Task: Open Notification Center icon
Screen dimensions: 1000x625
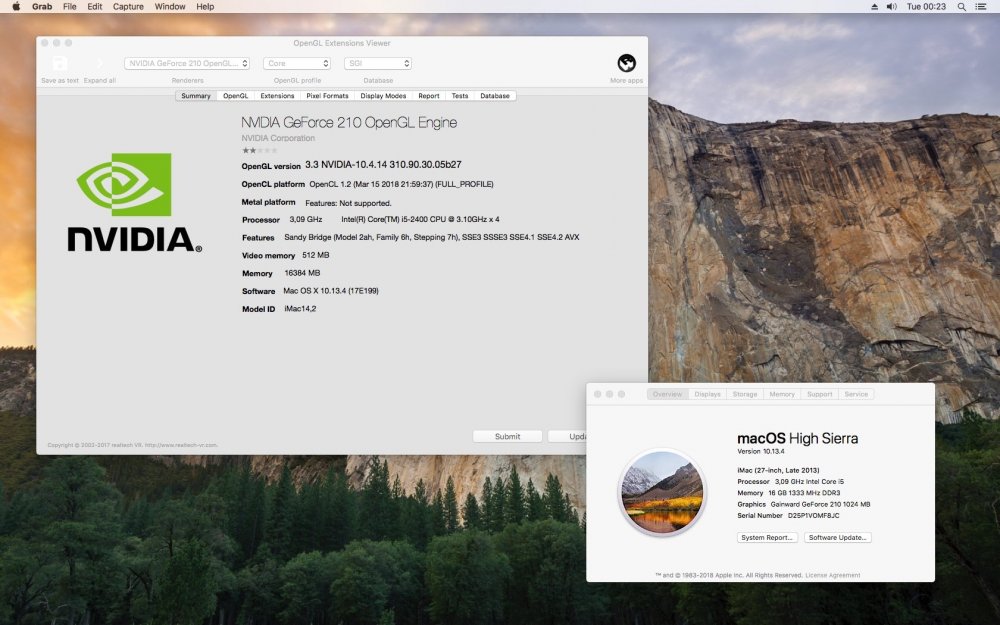Action: [x=981, y=6]
